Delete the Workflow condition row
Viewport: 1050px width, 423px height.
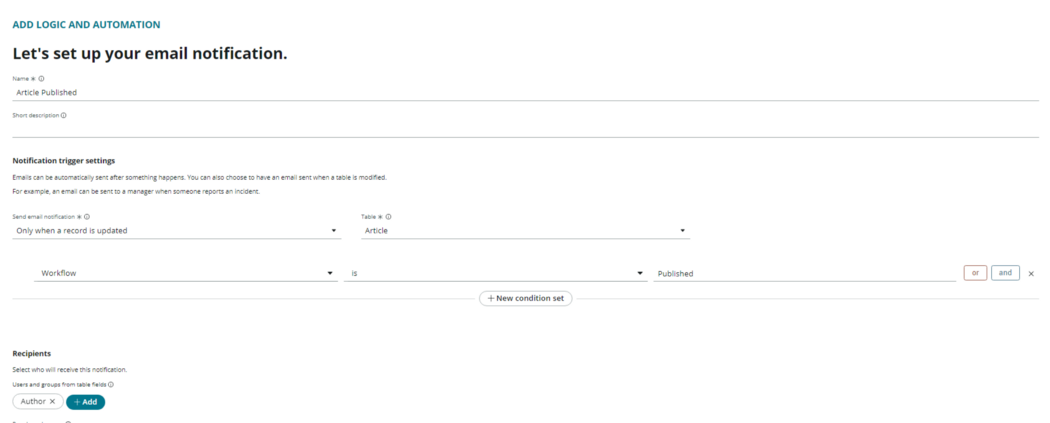click(1031, 274)
